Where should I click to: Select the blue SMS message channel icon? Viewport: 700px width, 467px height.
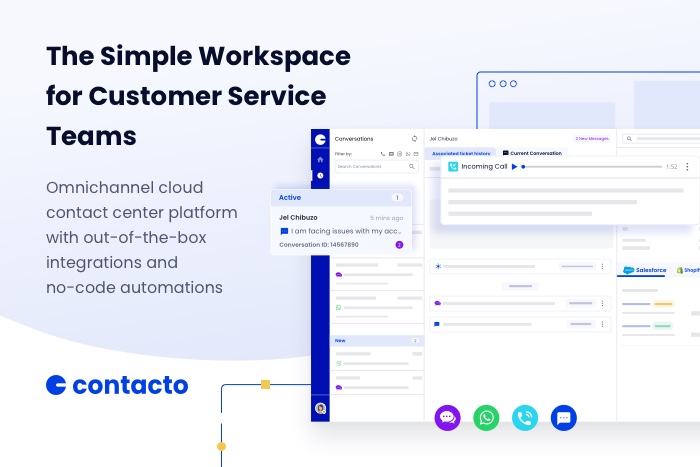(x=564, y=418)
